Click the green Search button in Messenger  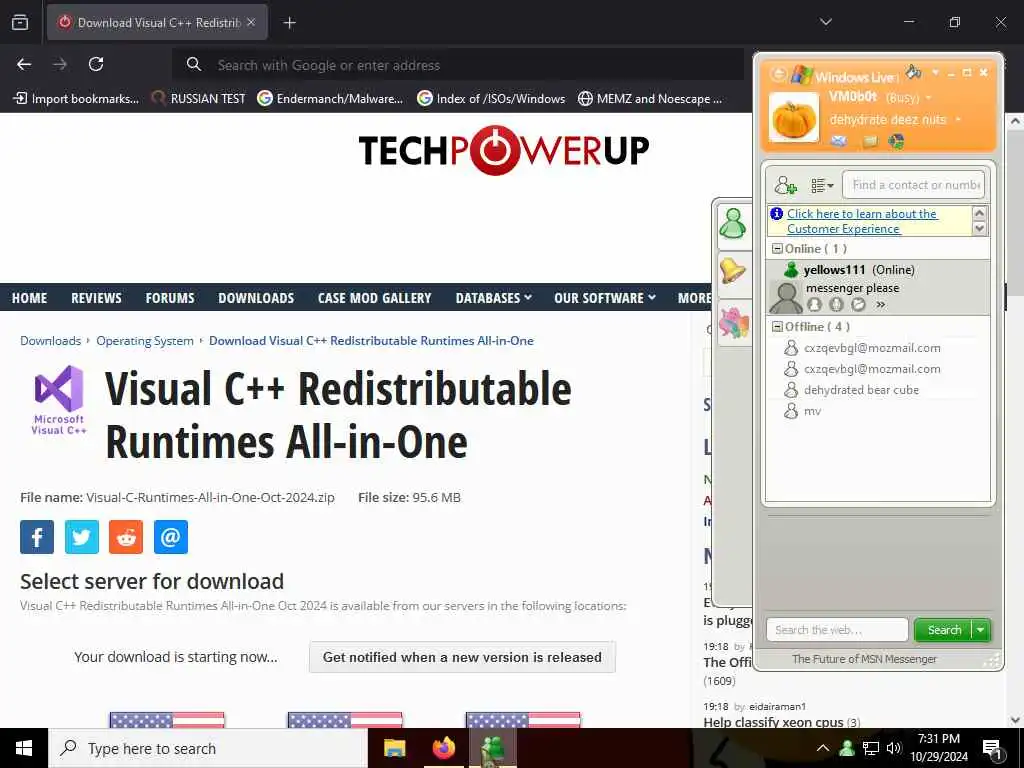click(944, 630)
